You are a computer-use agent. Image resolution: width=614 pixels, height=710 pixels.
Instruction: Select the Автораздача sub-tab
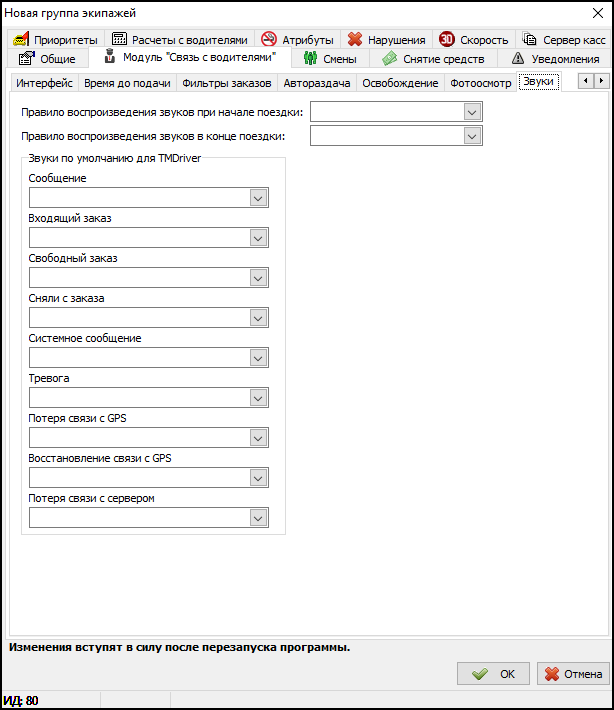[x=316, y=83]
